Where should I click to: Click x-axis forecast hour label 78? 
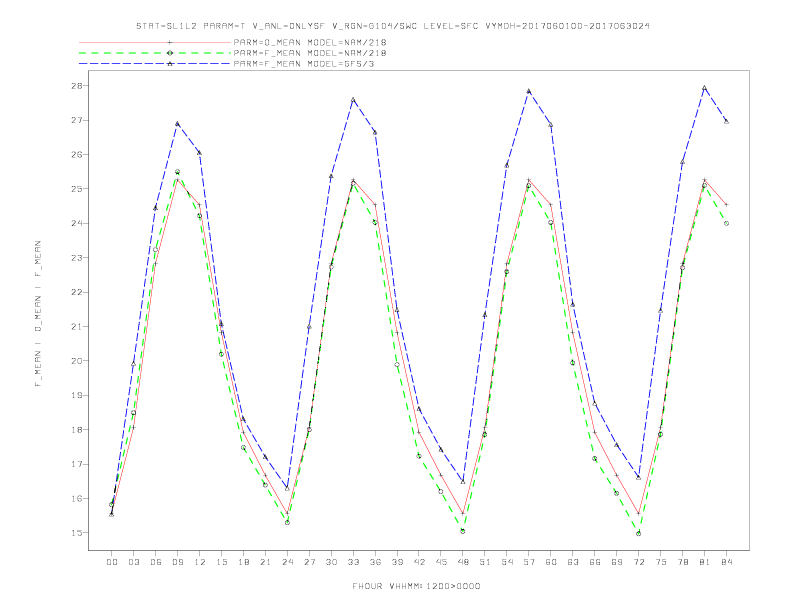[682, 562]
